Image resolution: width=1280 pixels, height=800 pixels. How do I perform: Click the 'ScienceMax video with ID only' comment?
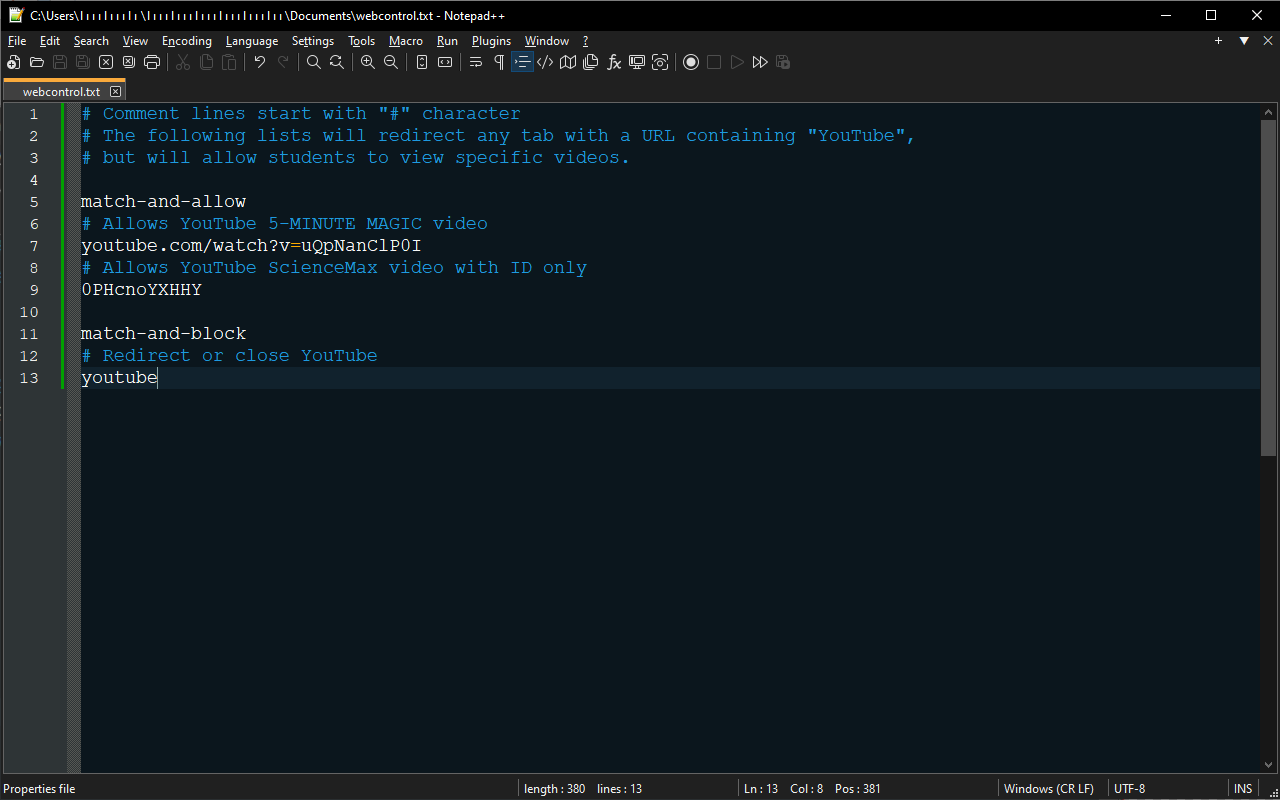pos(334,267)
